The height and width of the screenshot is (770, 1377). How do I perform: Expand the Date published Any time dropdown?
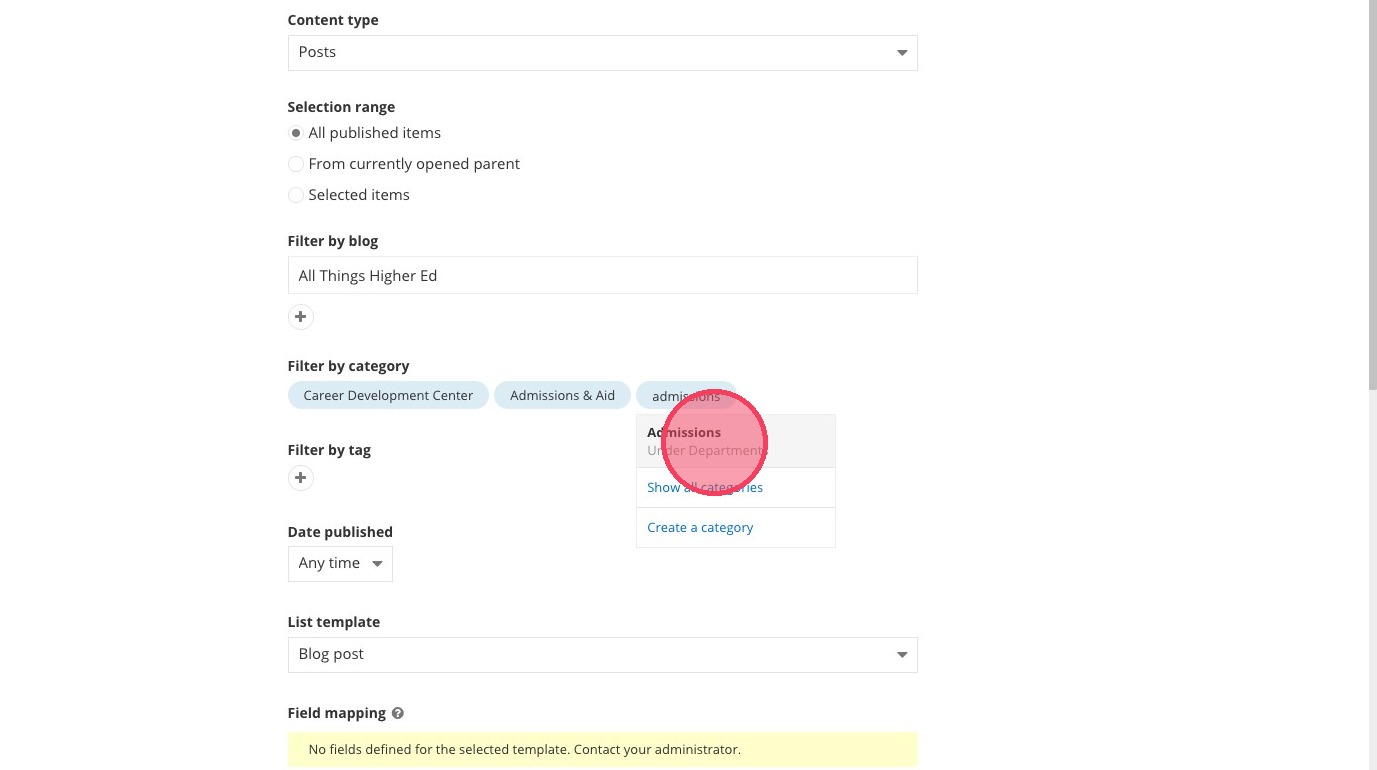tap(340, 564)
